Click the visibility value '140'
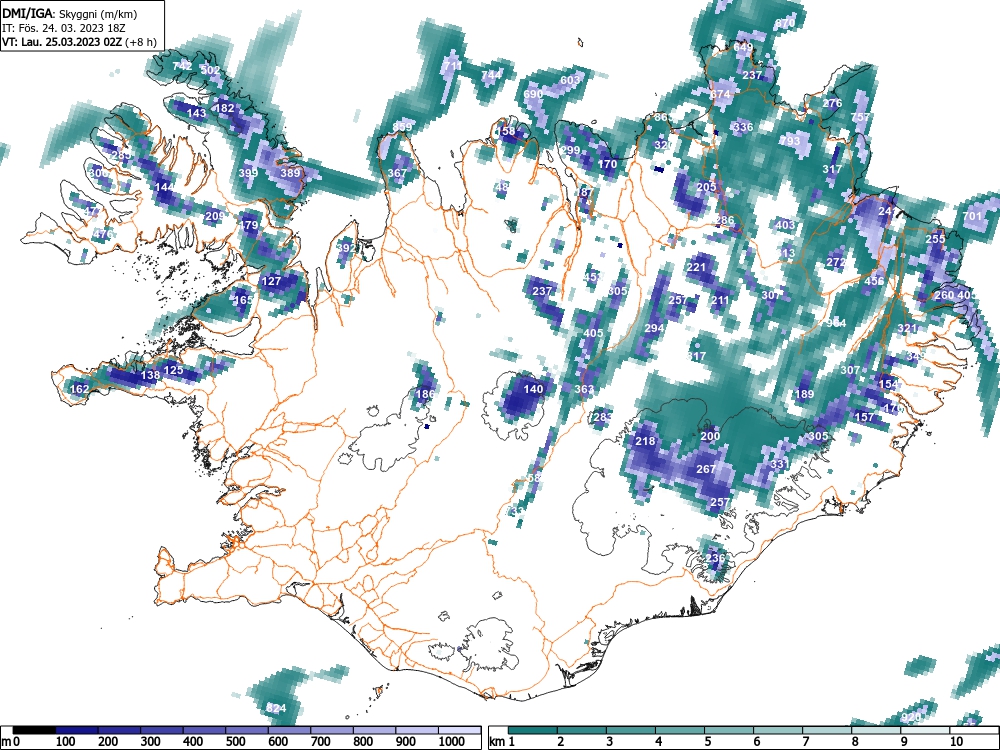Viewport: 1000px width, 750px height. tap(533, 389)
